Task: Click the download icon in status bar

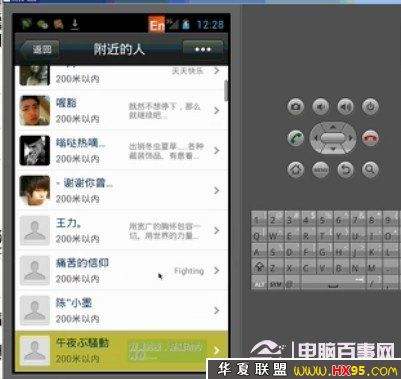Action: (75, 24)
